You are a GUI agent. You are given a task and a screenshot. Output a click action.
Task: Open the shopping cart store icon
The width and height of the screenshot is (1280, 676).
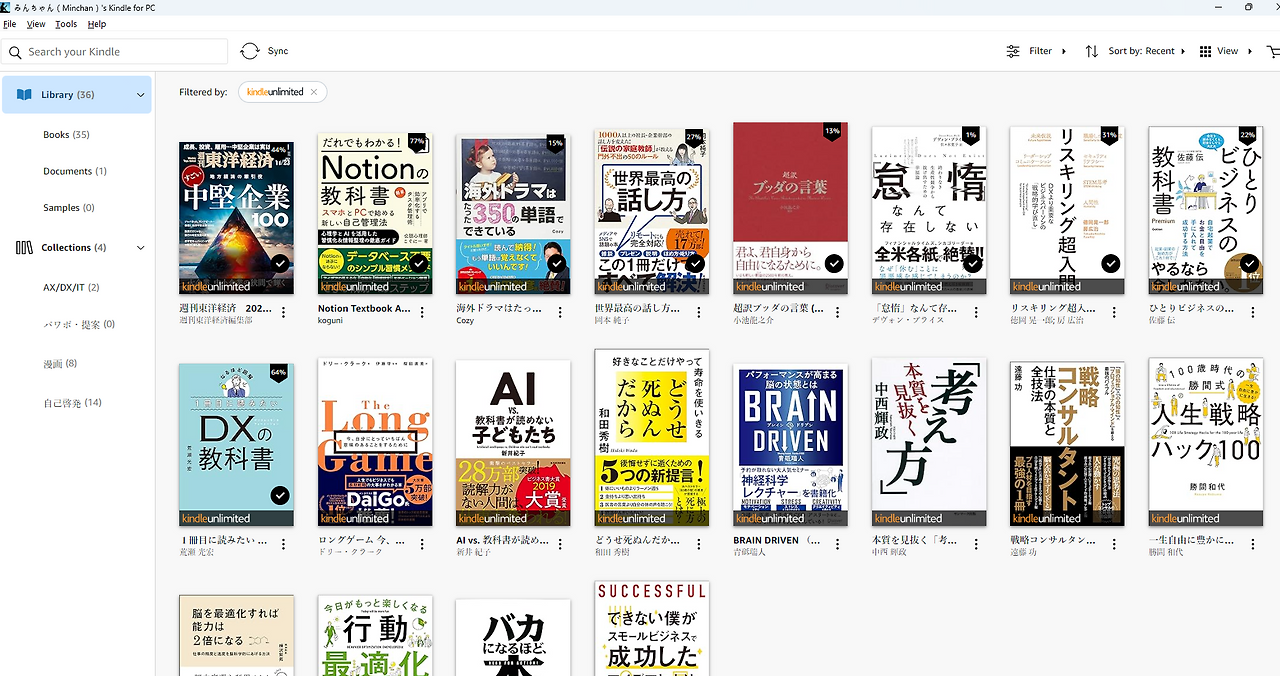point(1272,51)
